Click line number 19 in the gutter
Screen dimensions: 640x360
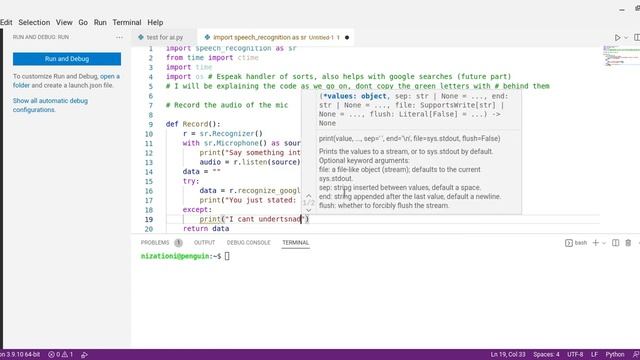[149, 219]
